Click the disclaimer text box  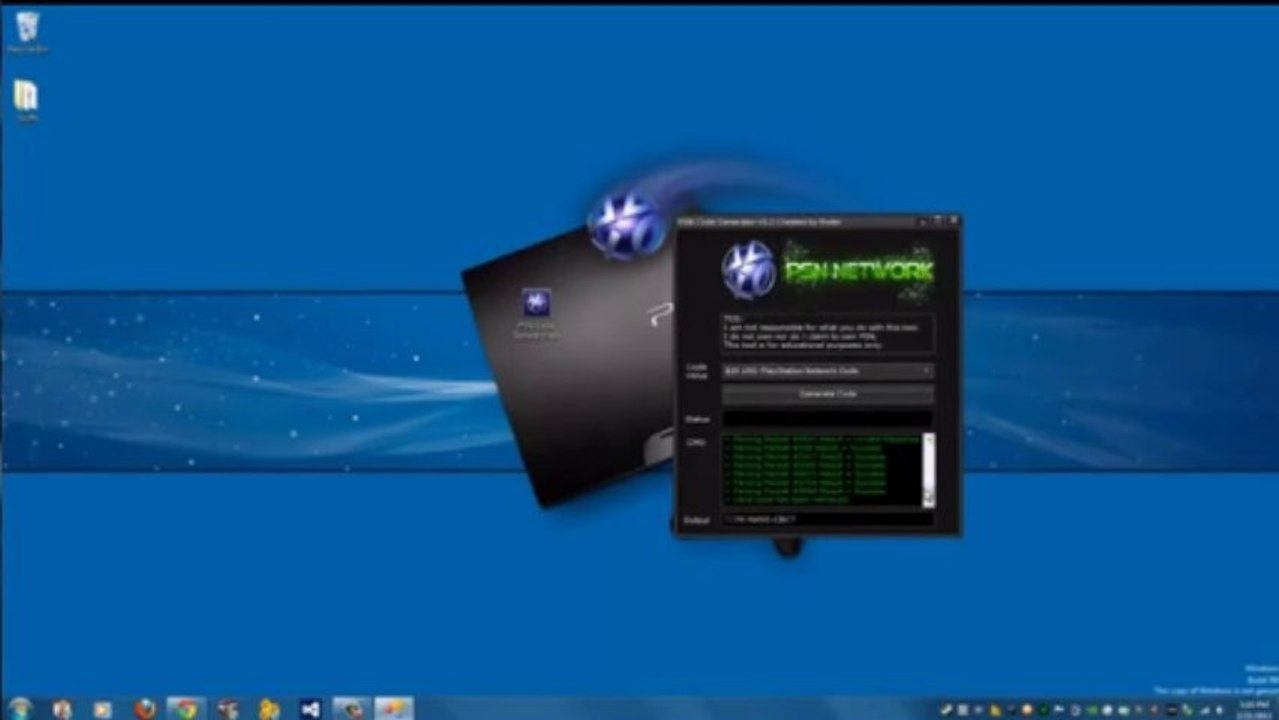pos(827,333)
